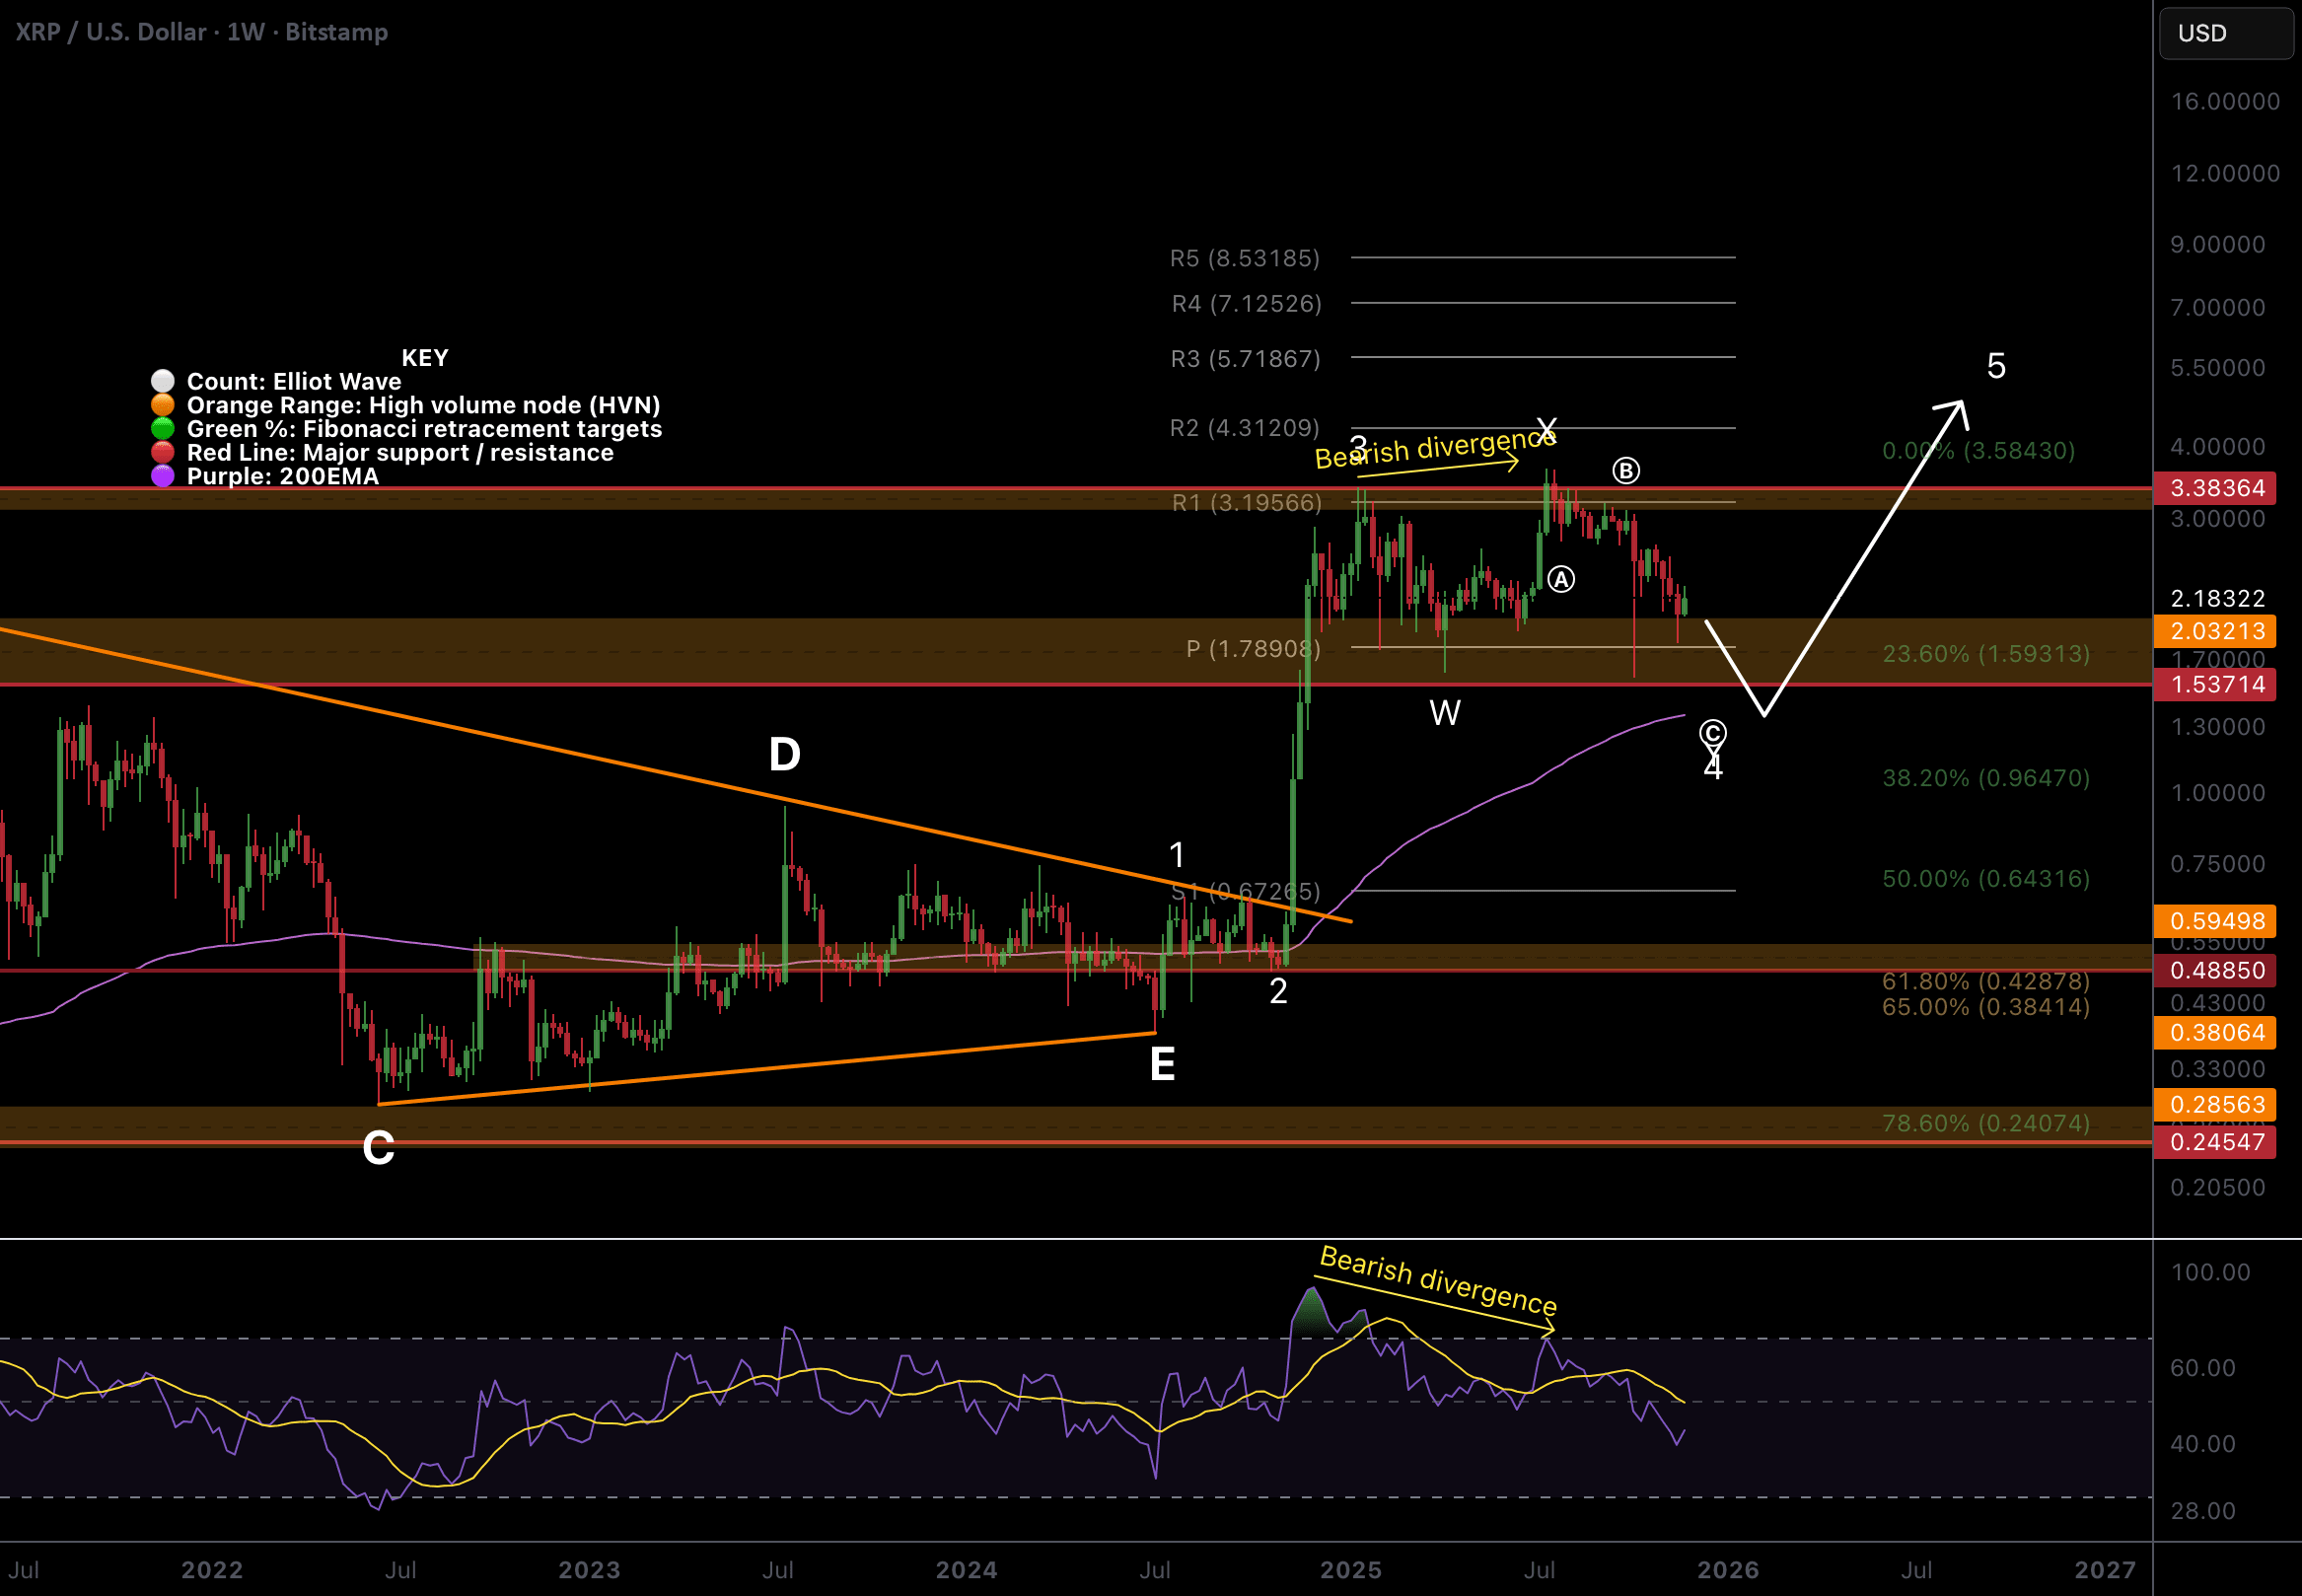Viewport: 2302px width, 1596px height.
Task: Open the USD currency selector
Action: 2225,33
